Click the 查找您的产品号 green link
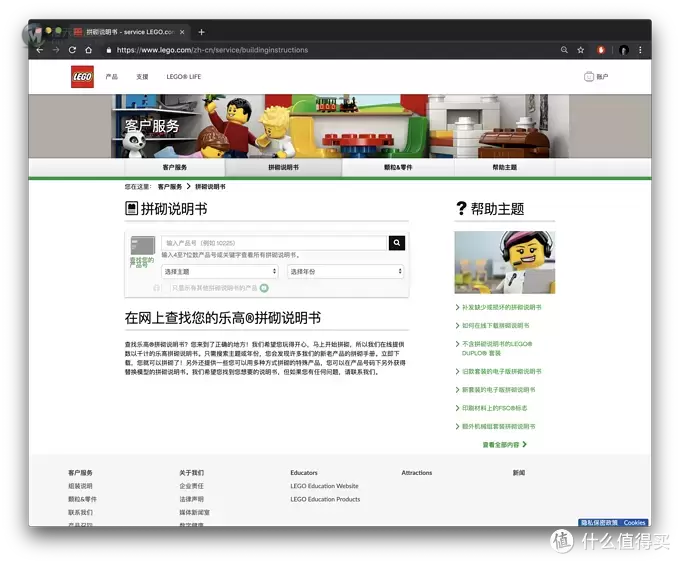680x564 pixels. [141, 262]
